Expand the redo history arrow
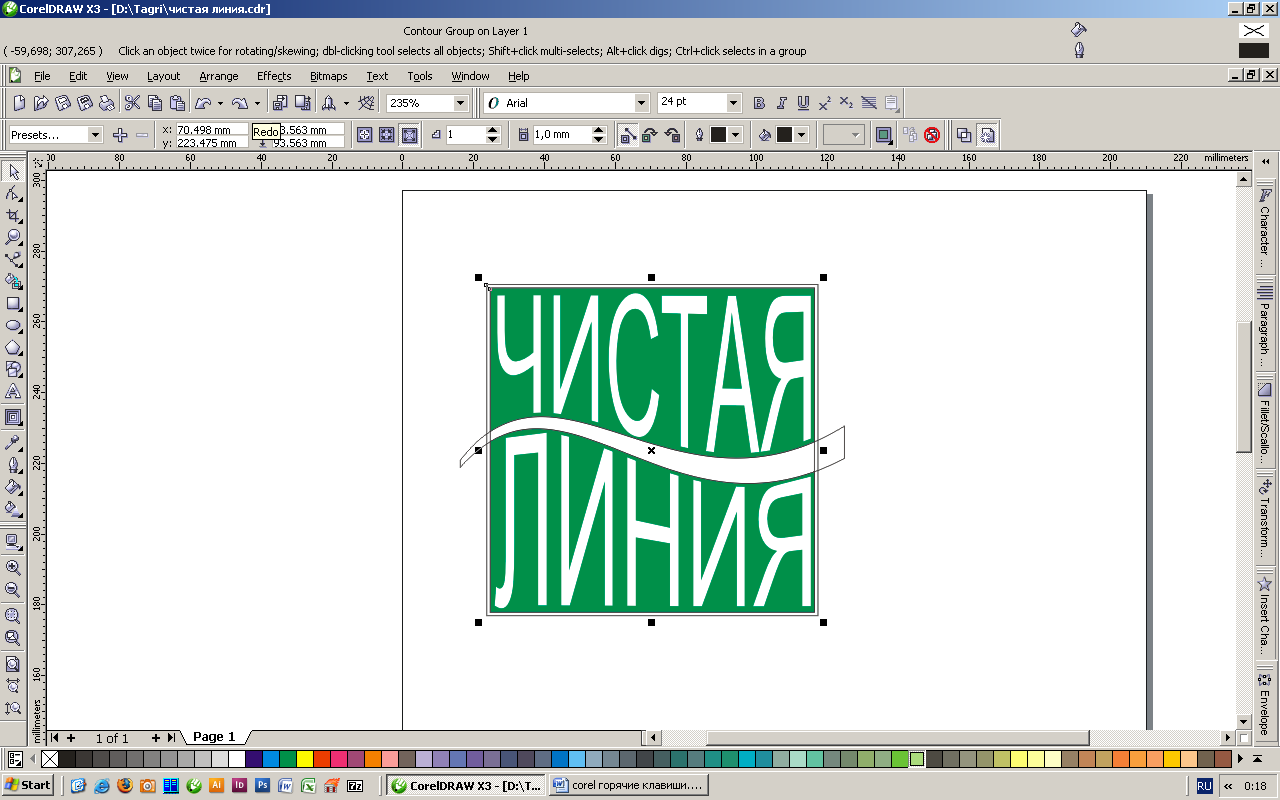Screen dimensions: 1280x800 (257, 103)
